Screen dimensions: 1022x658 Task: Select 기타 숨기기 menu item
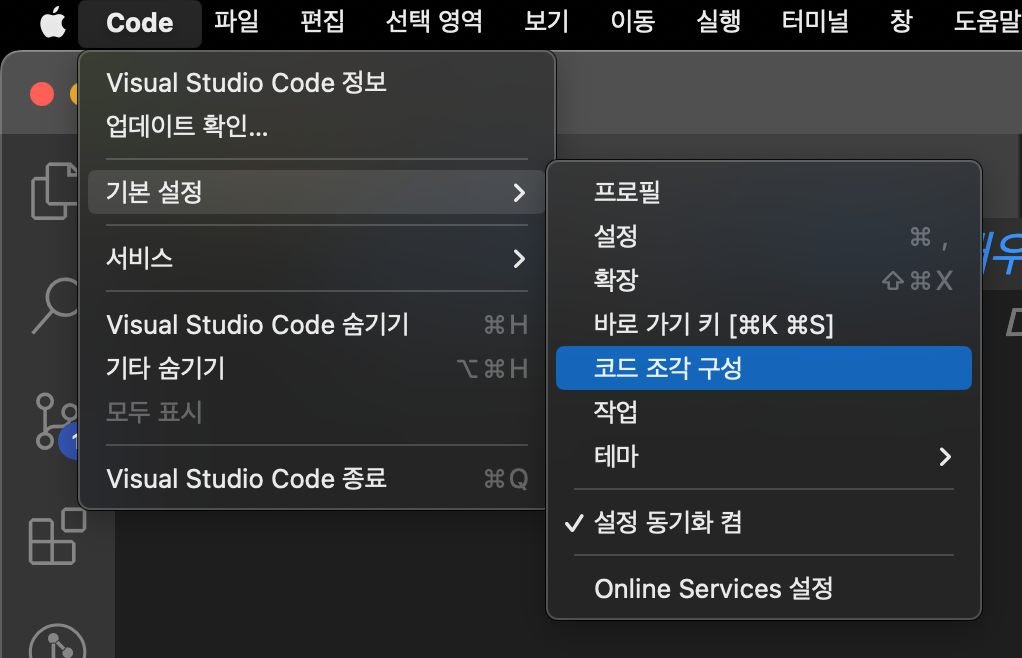(317, 368)
